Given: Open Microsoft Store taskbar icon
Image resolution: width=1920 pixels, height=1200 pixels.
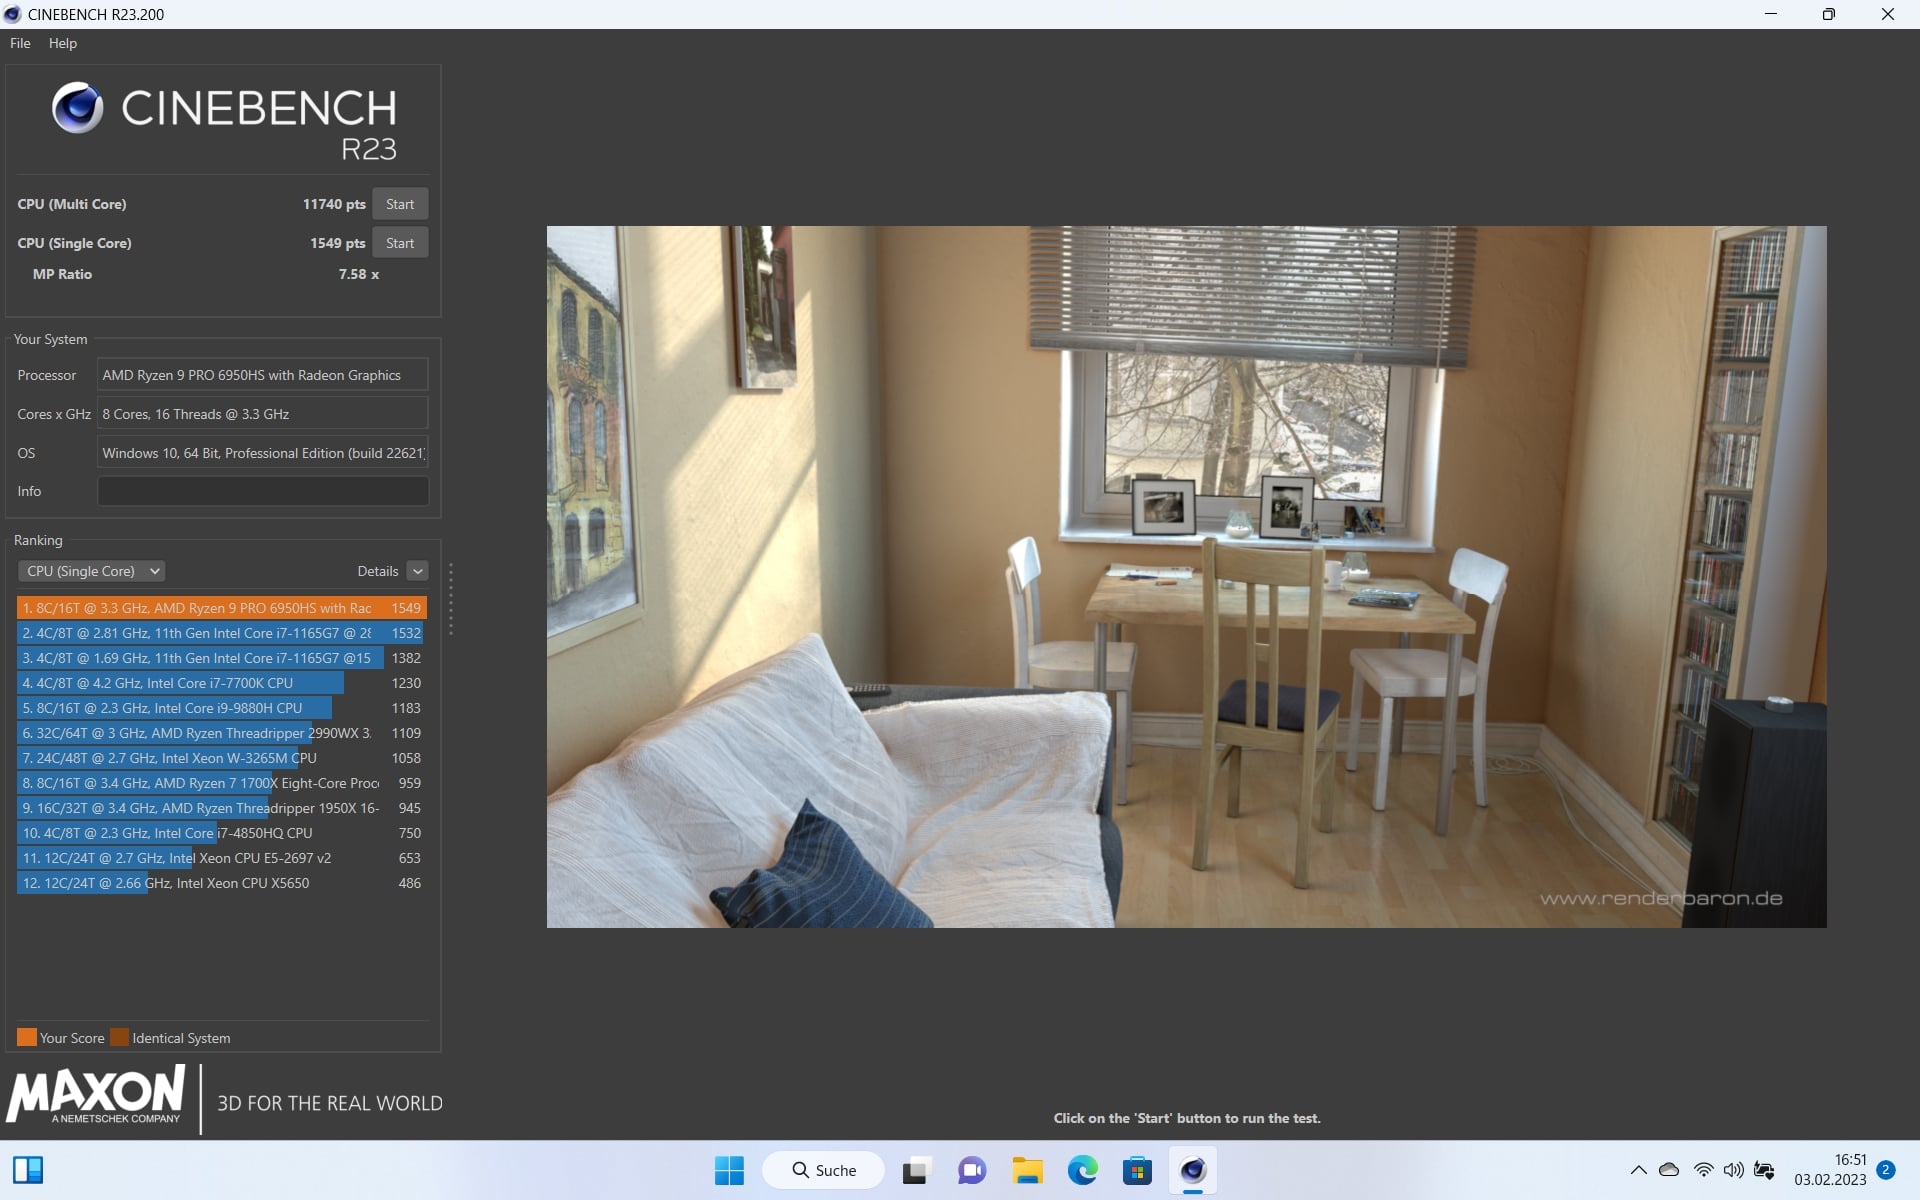Looking at the screenshot, I should (1137, 1170).
